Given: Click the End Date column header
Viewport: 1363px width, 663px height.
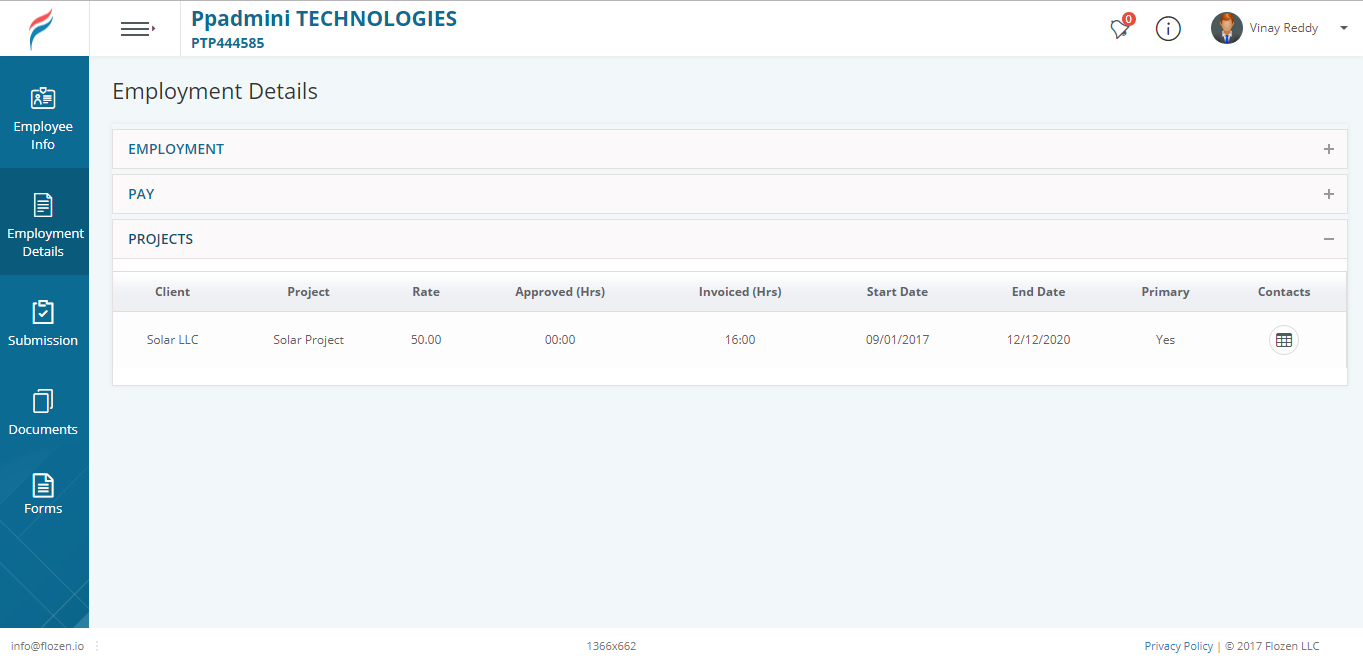Looking at the screenshot, I should click(x=1038, y=292).
